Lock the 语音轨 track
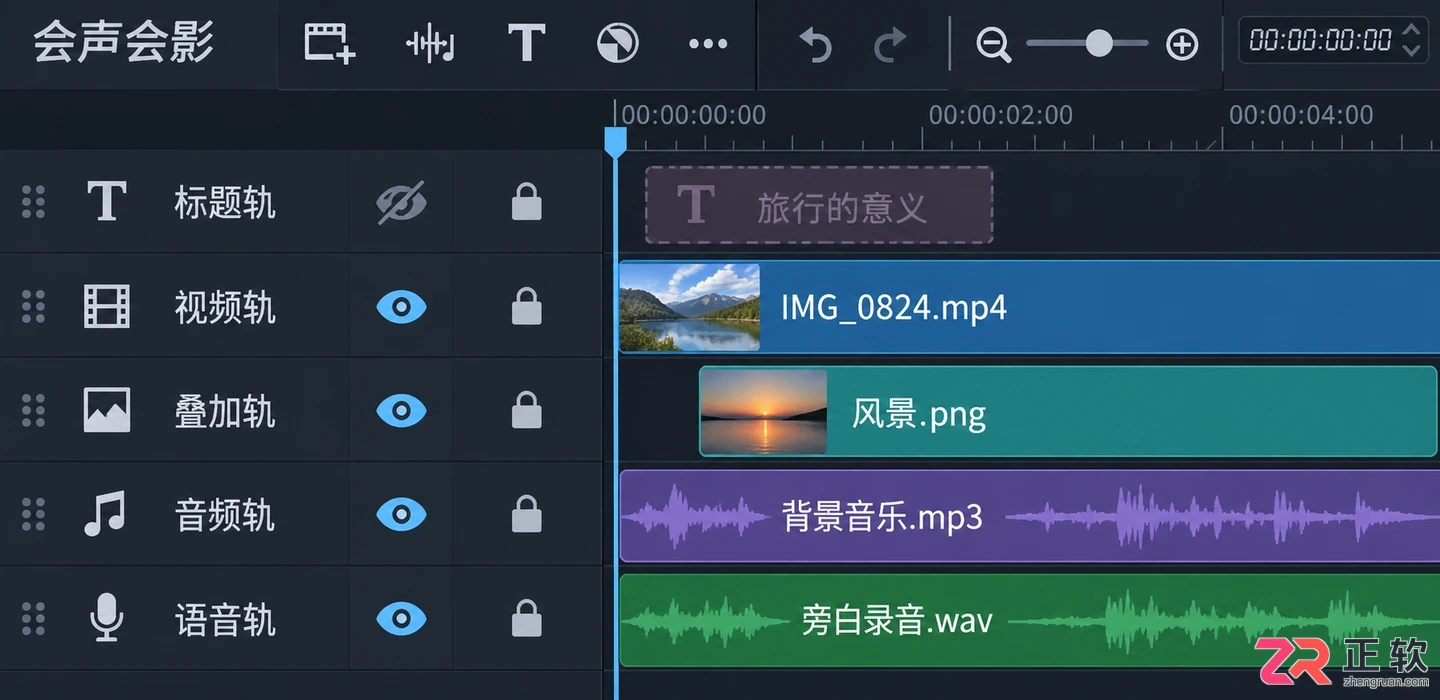This screenshot has height=700, width=1440. coord(526,618)
